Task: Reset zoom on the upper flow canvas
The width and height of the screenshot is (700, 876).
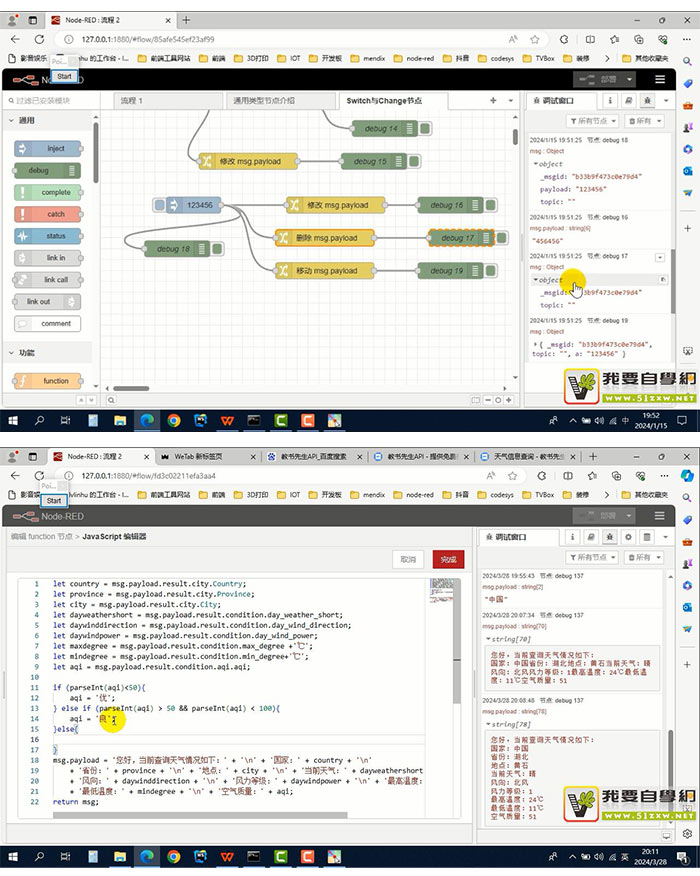Action: [498, 400]
